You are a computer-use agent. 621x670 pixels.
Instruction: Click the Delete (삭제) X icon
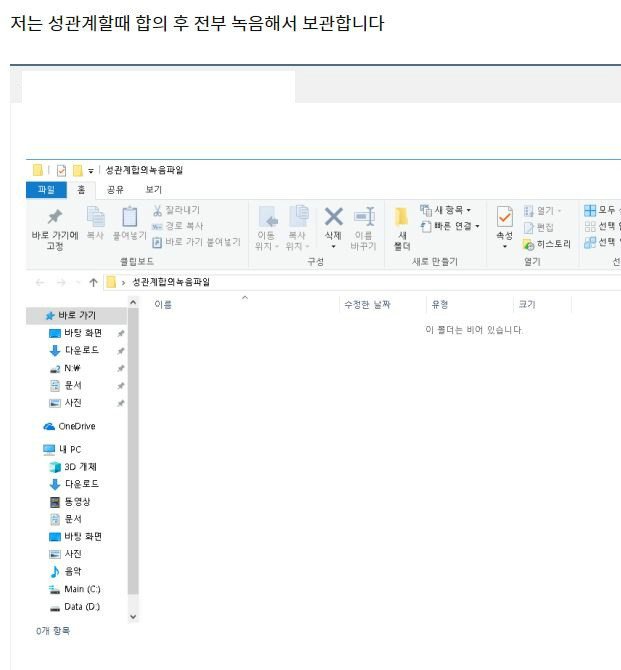(x=333, y=217)
